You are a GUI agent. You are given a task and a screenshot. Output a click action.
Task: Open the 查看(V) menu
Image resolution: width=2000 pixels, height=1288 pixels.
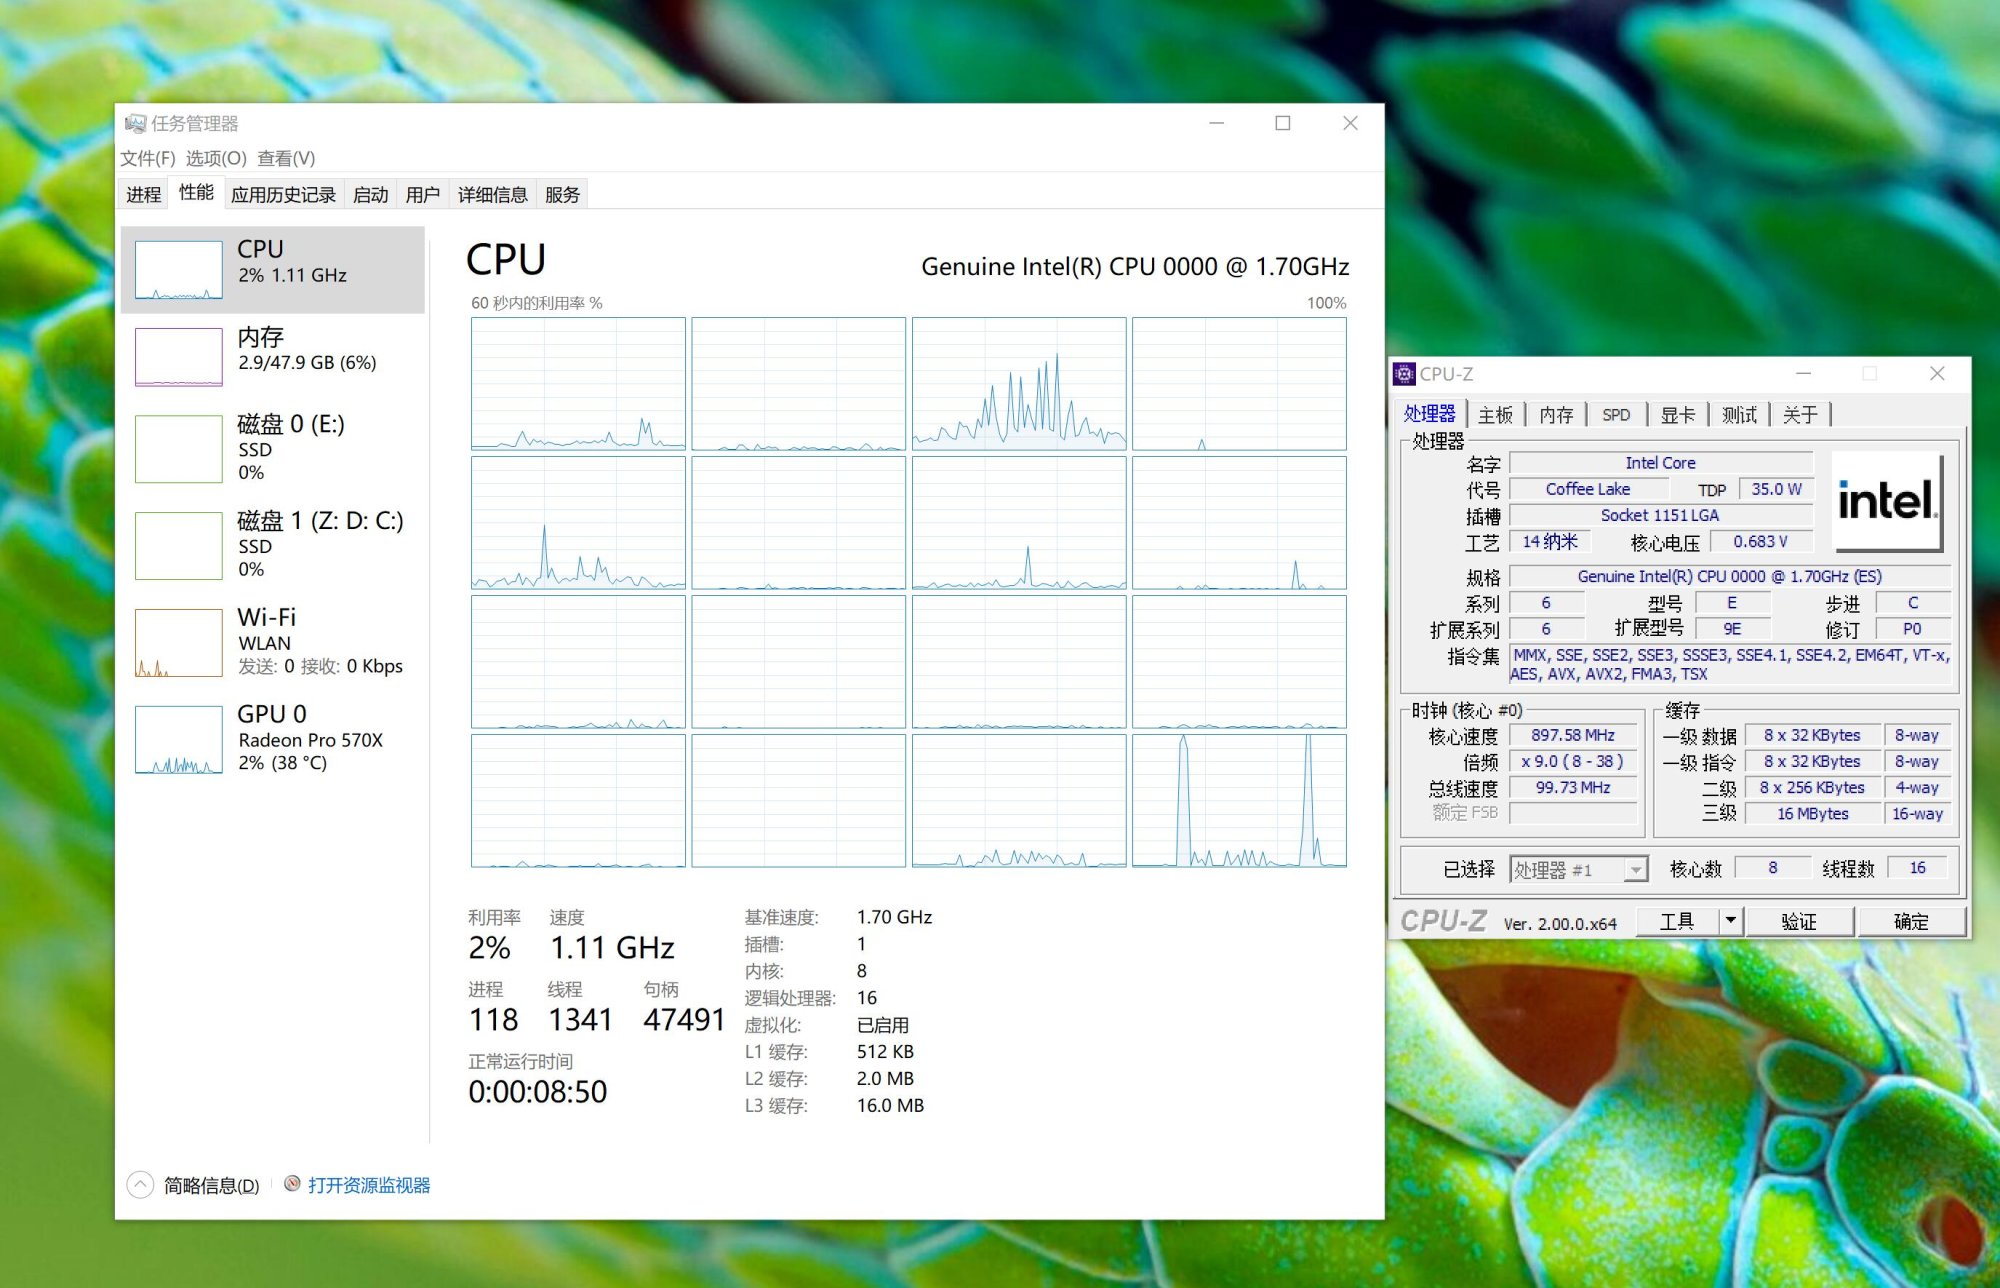[286, 158]
